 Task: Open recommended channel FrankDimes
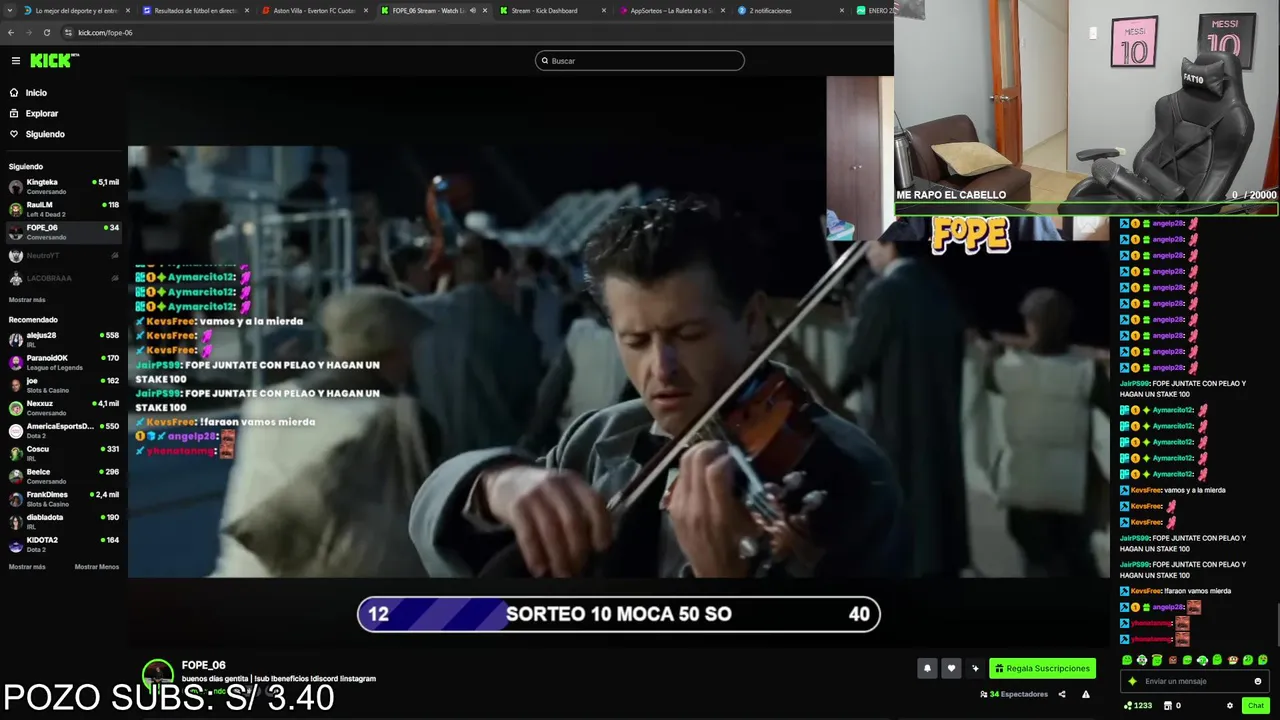click(63, 499)
